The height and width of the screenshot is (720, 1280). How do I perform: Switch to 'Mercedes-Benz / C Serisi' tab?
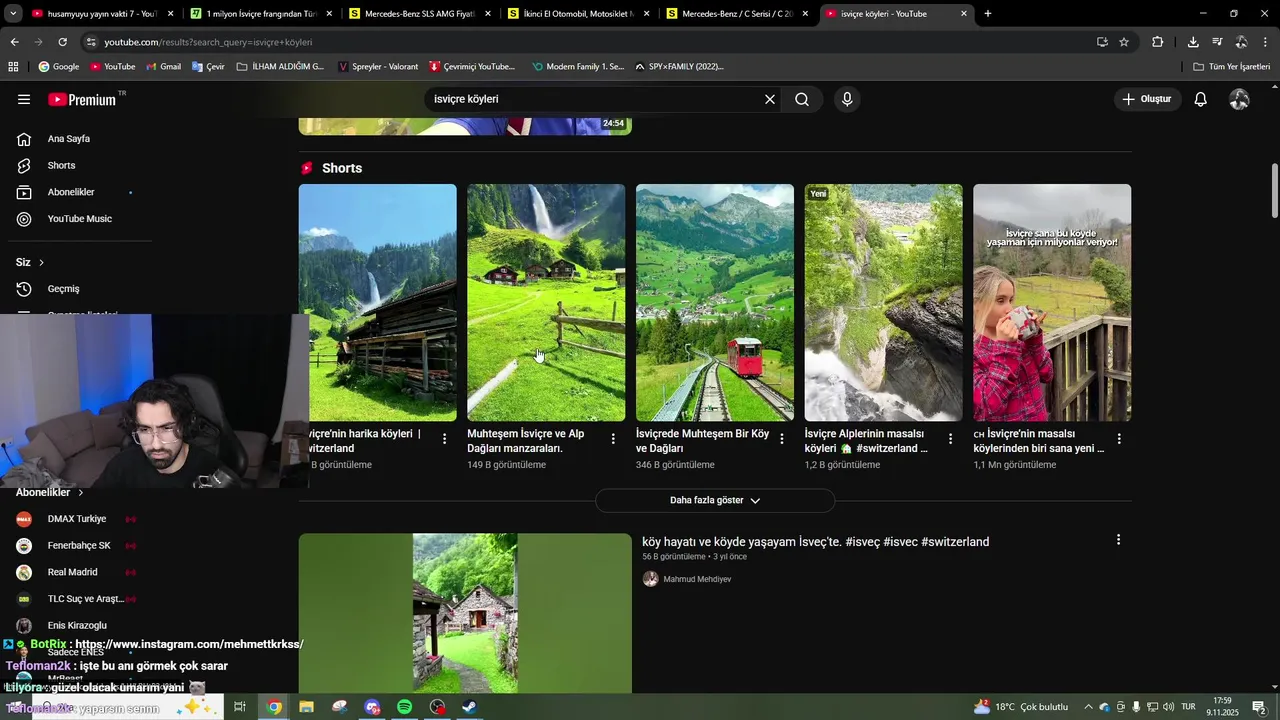(x=737, y=14)
